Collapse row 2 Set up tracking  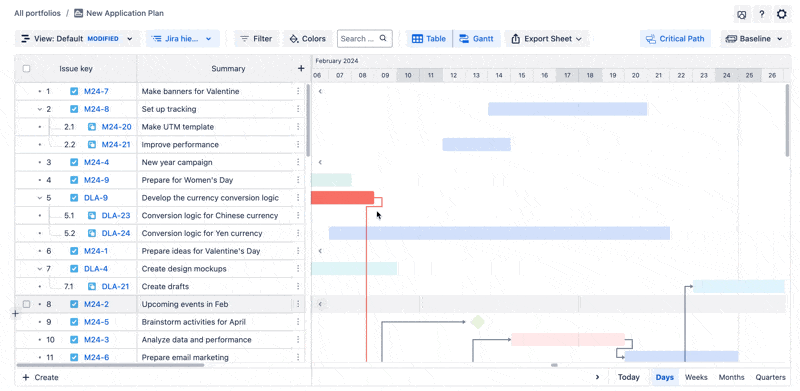[x=39, y=109]
